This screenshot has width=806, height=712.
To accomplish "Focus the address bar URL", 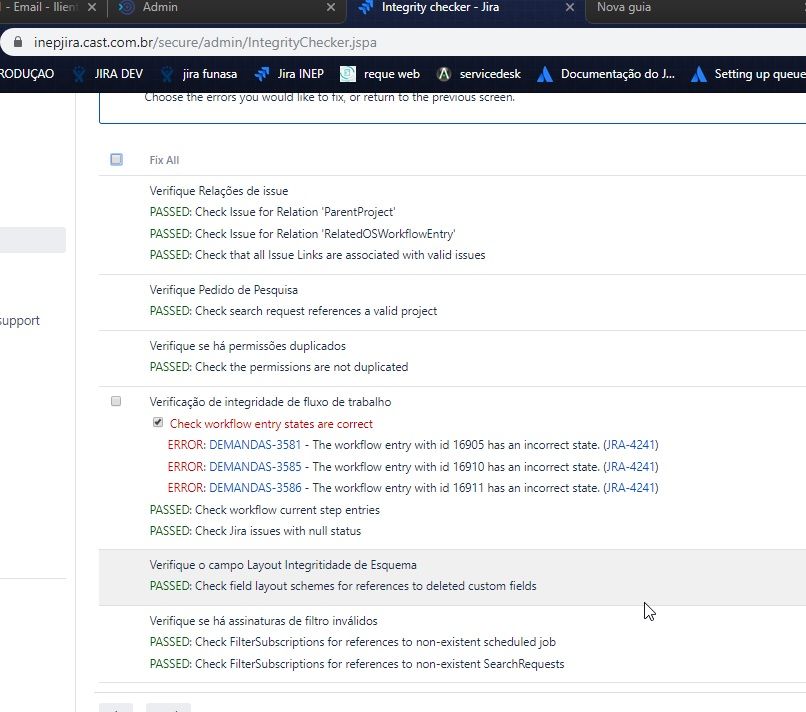I will [x=205, y=42].
